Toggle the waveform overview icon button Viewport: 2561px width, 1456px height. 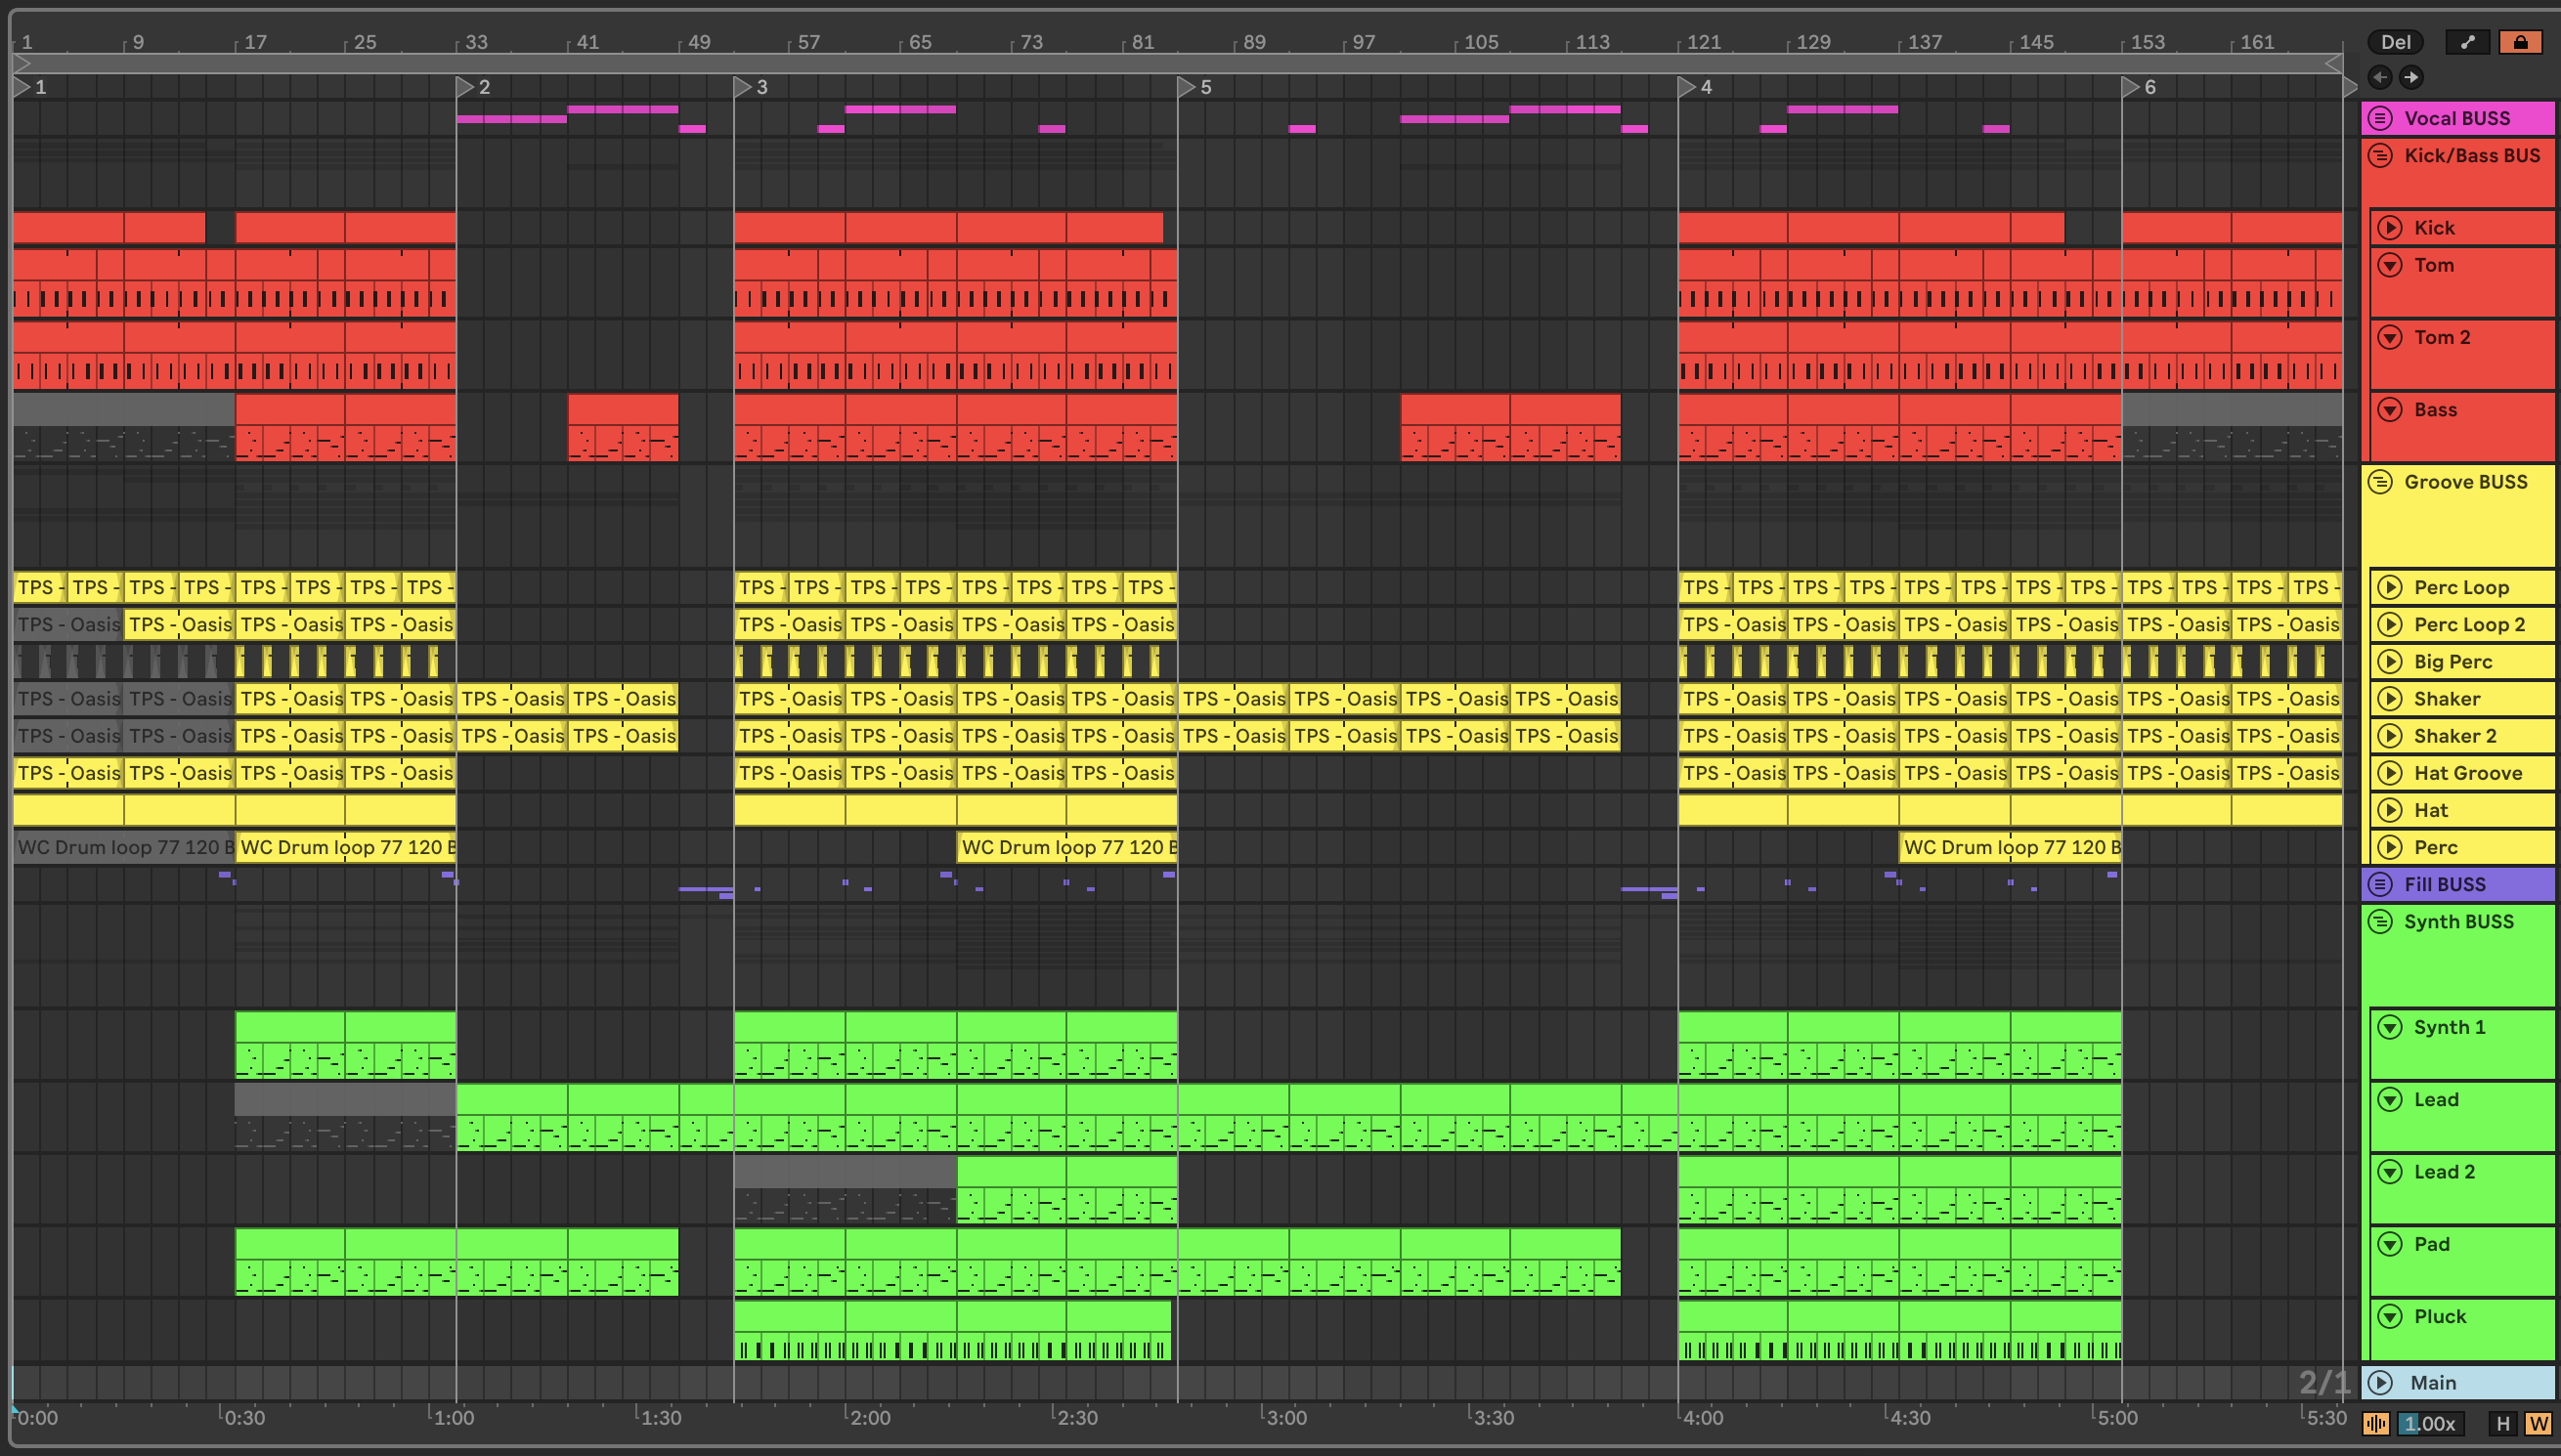[x=2376, y=1423]
